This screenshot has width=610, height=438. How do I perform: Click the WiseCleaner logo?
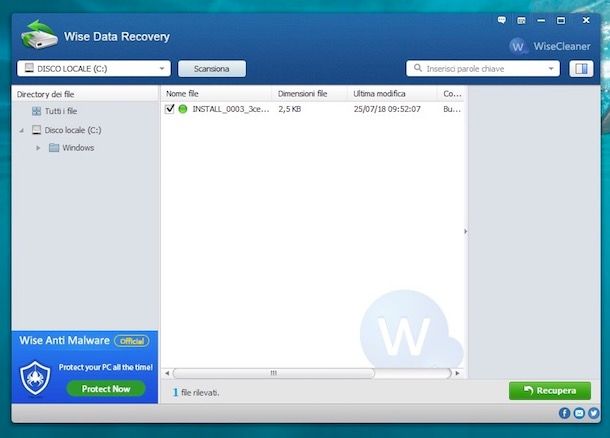550,46
